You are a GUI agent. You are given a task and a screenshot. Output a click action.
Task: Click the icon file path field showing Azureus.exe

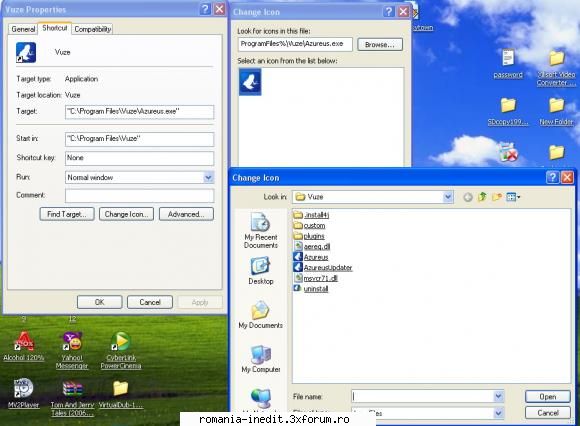(x=295, y=44)
